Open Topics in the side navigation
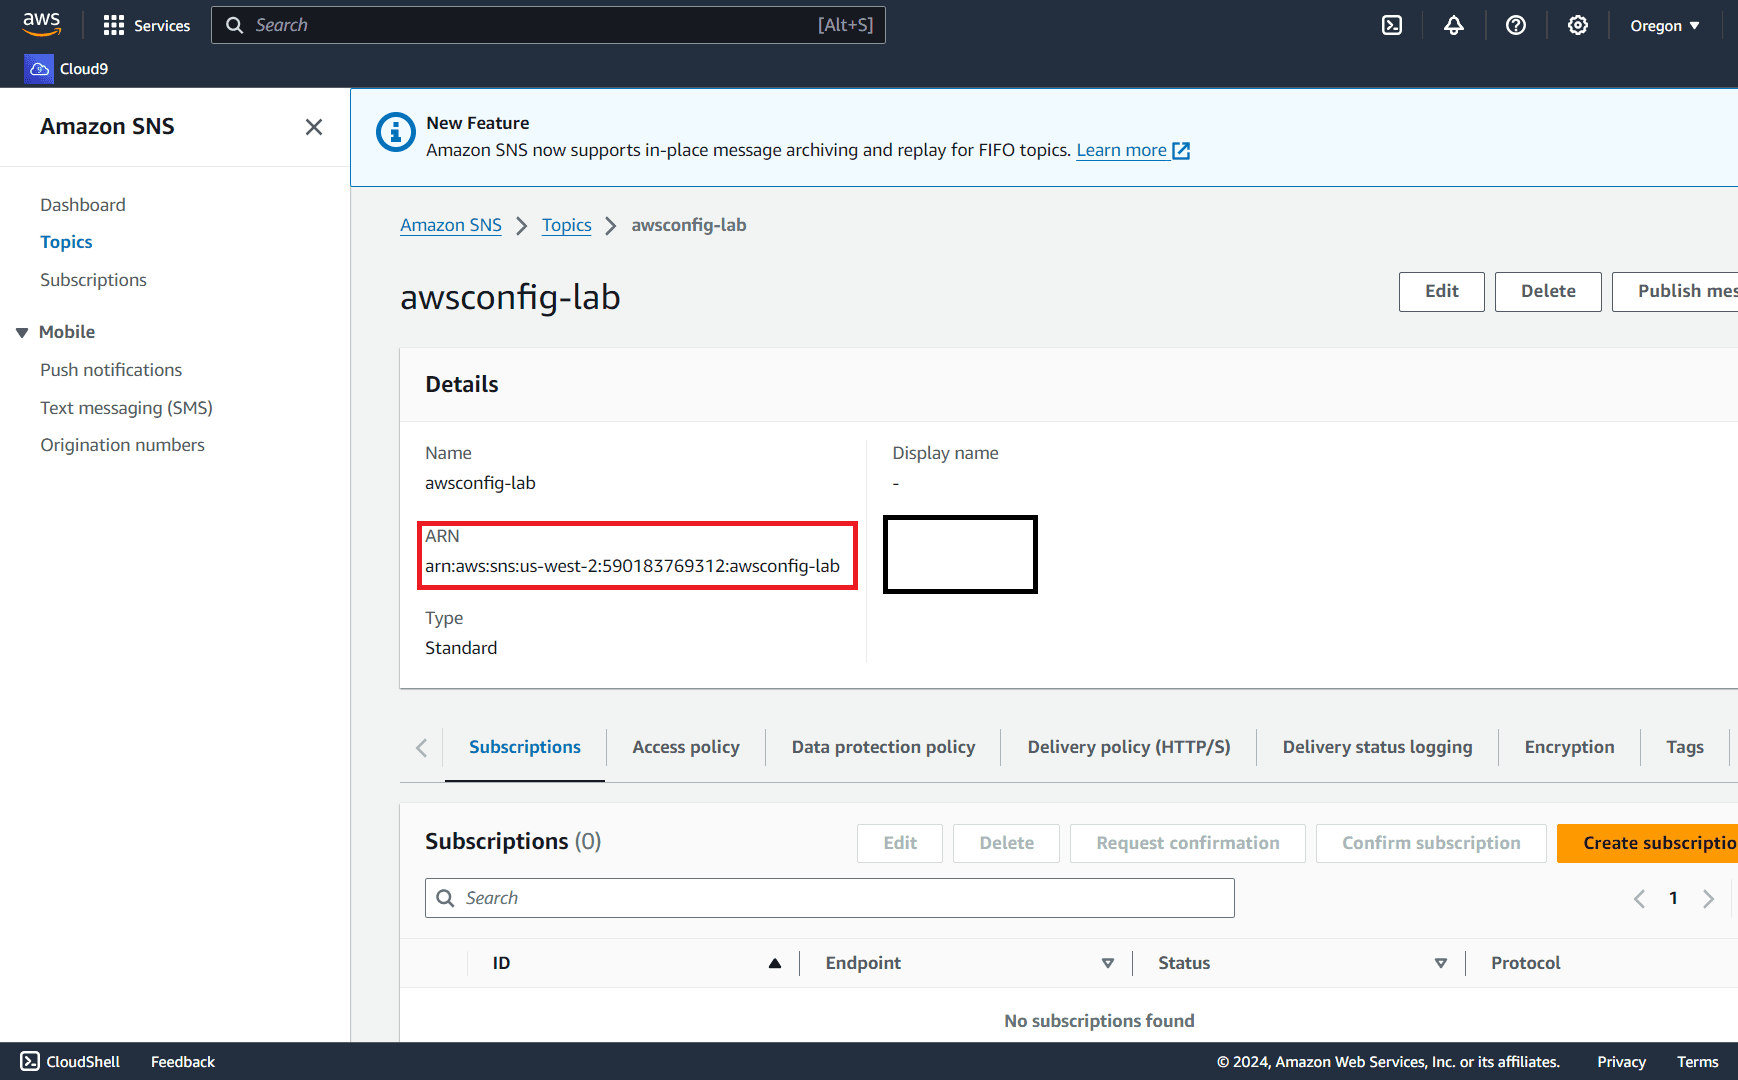 pyautogui.click(x=66, y=242)
